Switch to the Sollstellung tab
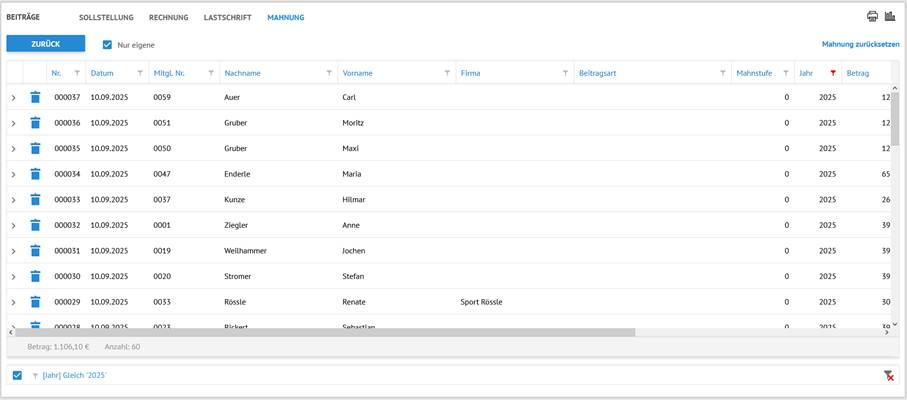Image resolution: width=907 pixels, height=400 pixels. (x=107, y=18)
